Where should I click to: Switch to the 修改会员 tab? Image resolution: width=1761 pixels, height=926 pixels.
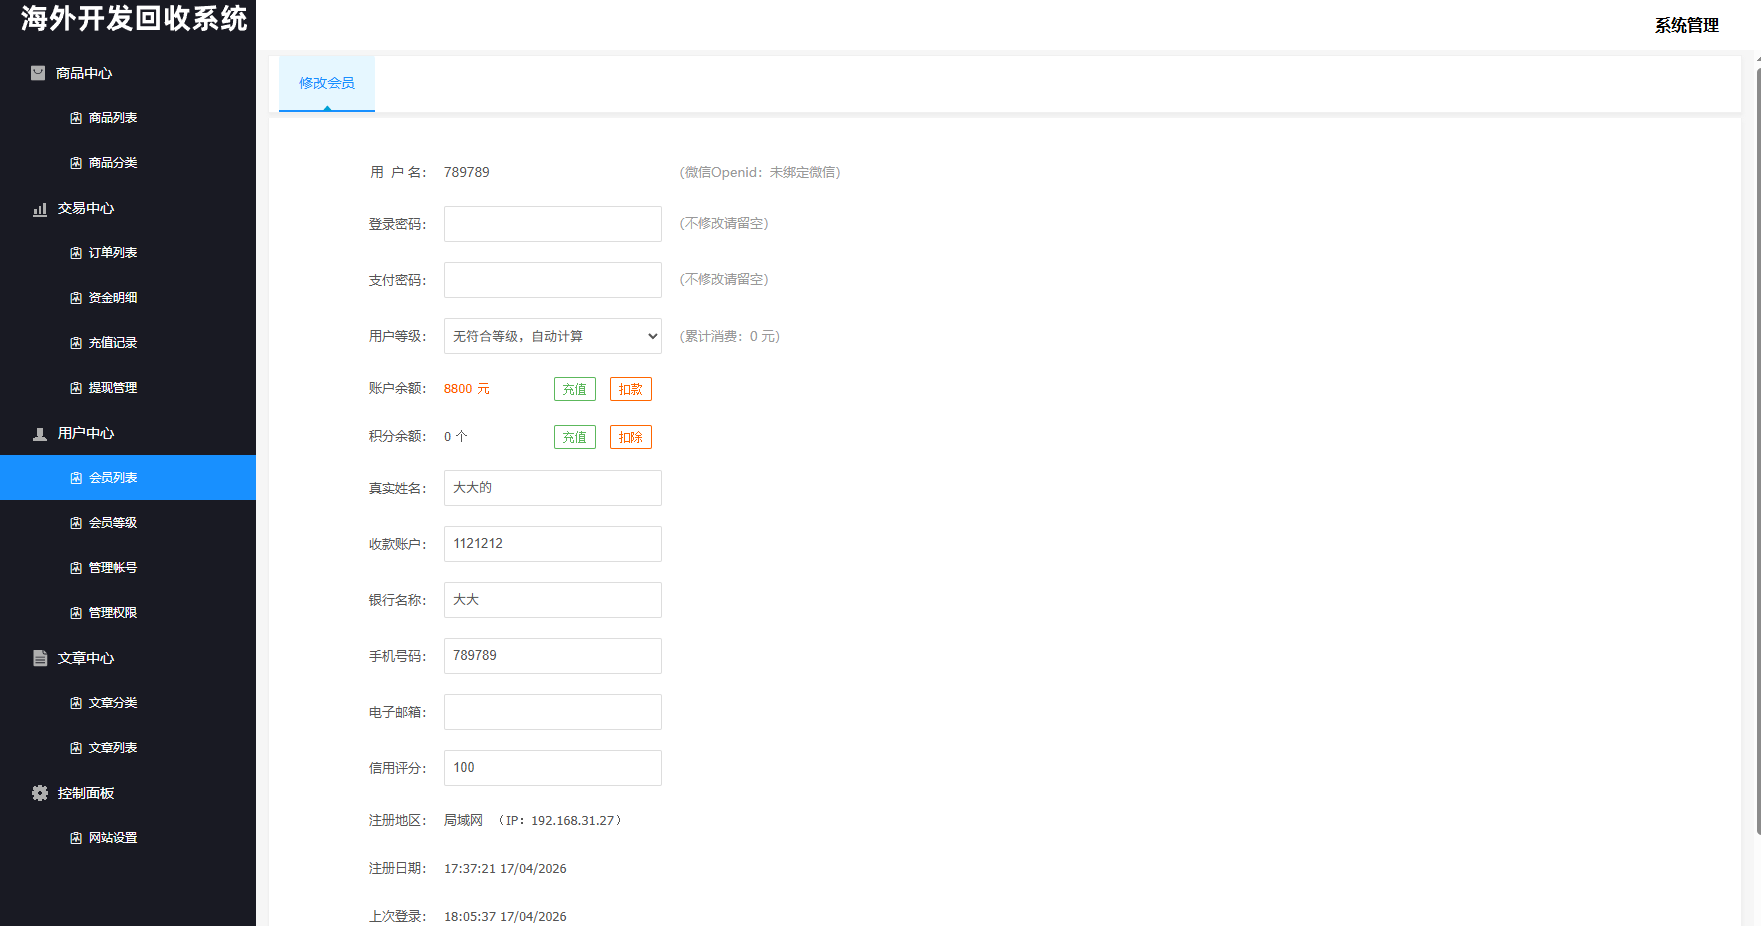coord(326,83)
